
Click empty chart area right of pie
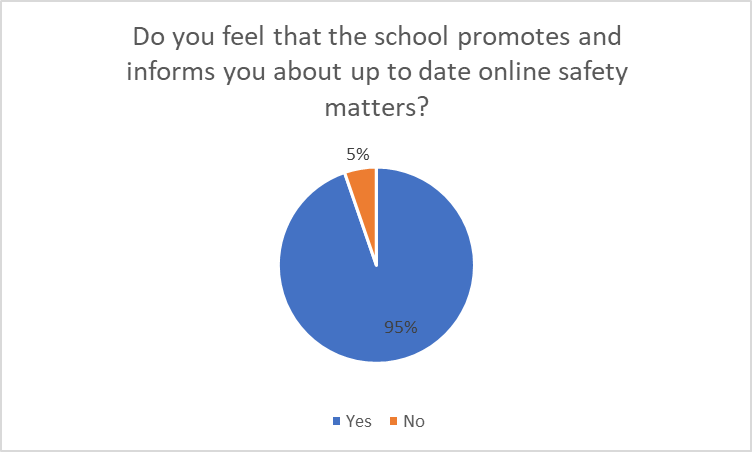[609, 264]
